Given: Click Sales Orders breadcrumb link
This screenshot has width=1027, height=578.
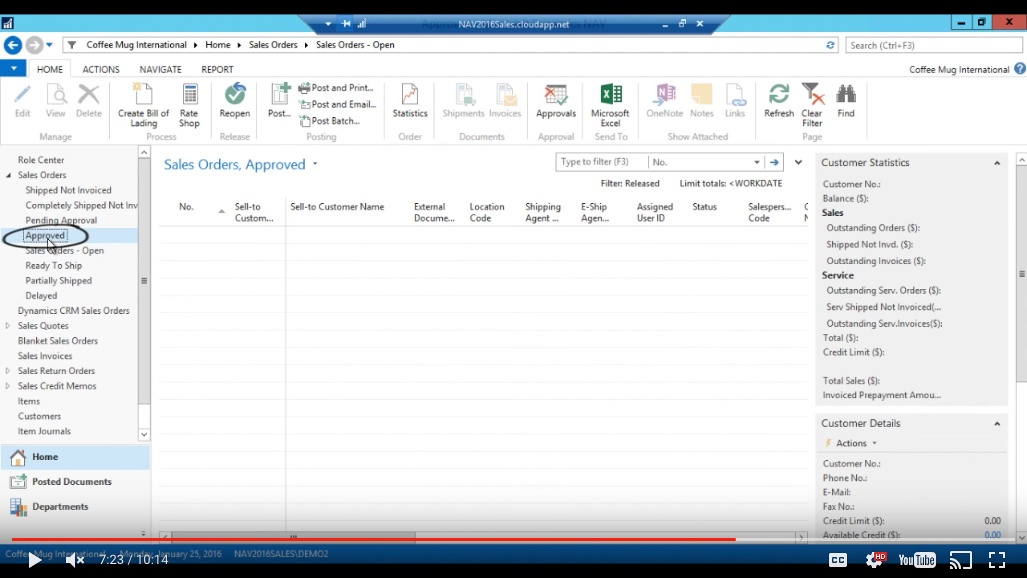Looking at the screenshot, I should pos(273,45).
